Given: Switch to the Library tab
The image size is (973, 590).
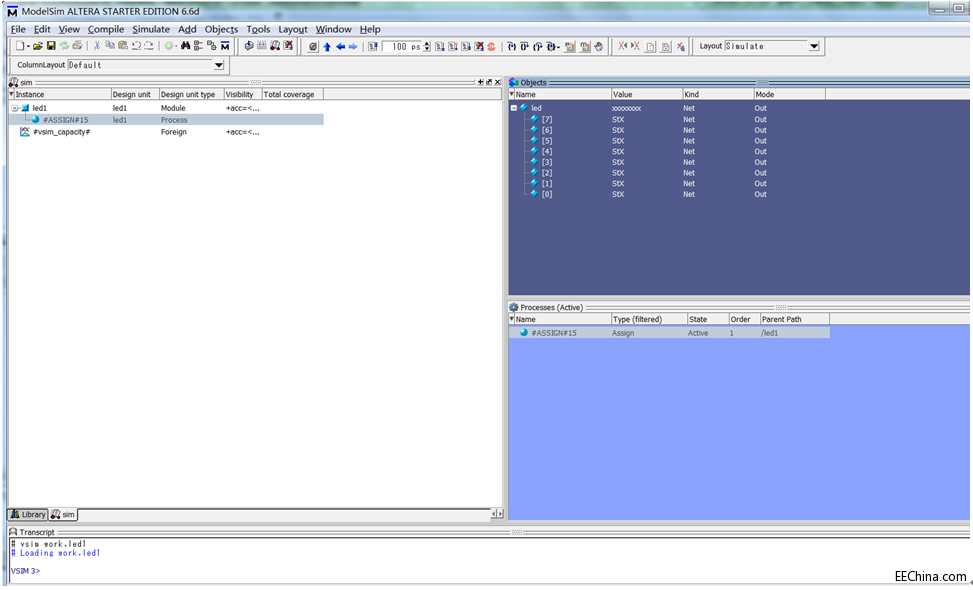Looking at the screenshot, I should point(29,514).
